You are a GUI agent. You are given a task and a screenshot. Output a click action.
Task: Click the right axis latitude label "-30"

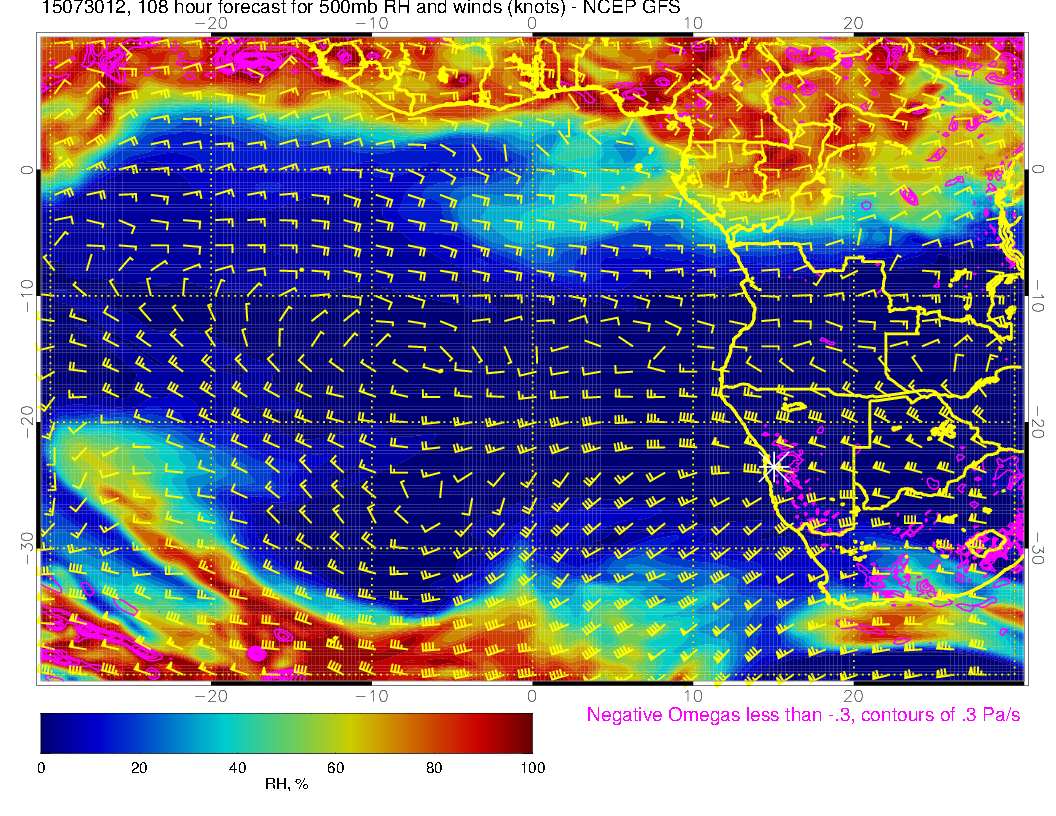(x=1039, y=549)
